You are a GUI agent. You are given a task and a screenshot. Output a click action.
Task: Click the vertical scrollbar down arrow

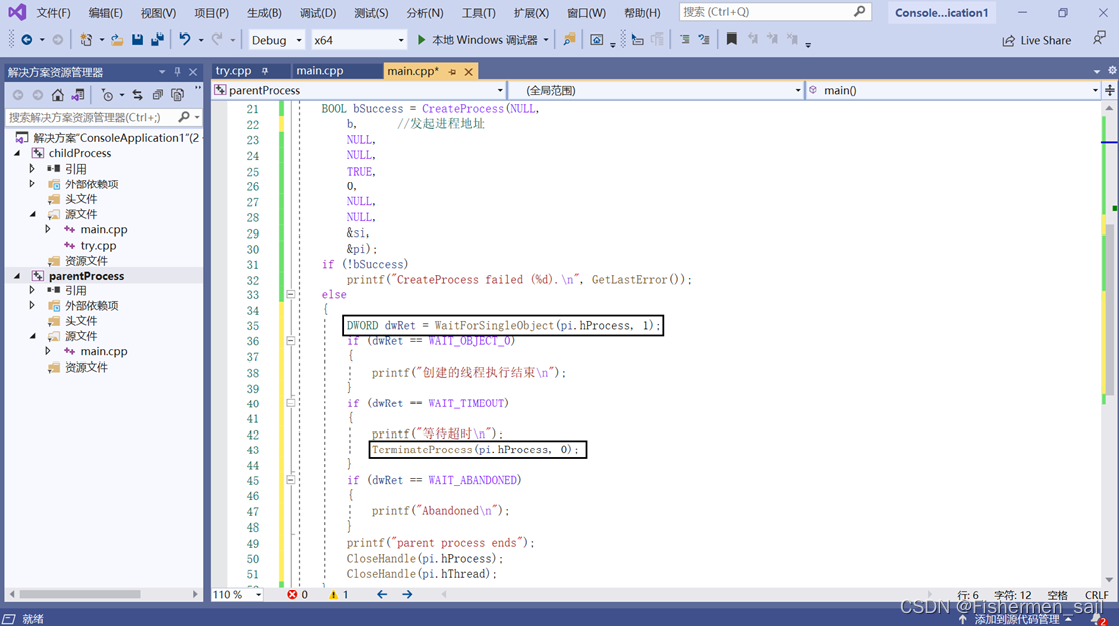[x=1109, y=580]
